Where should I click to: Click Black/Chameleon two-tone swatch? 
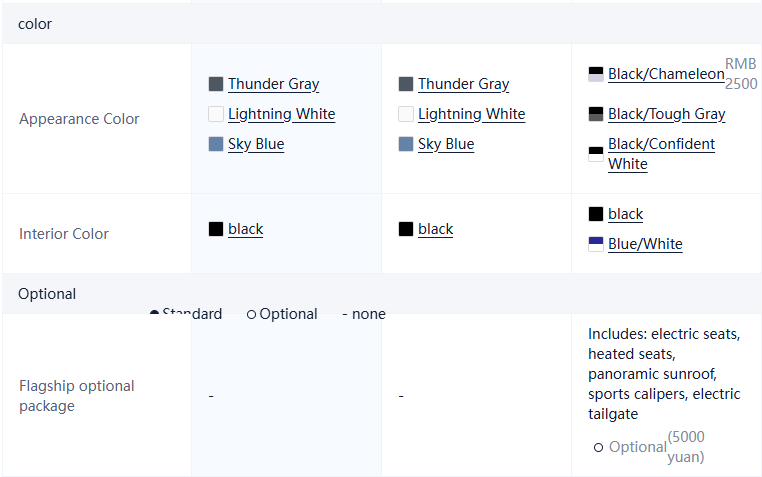pyautogui.click(x=596, y=74)
